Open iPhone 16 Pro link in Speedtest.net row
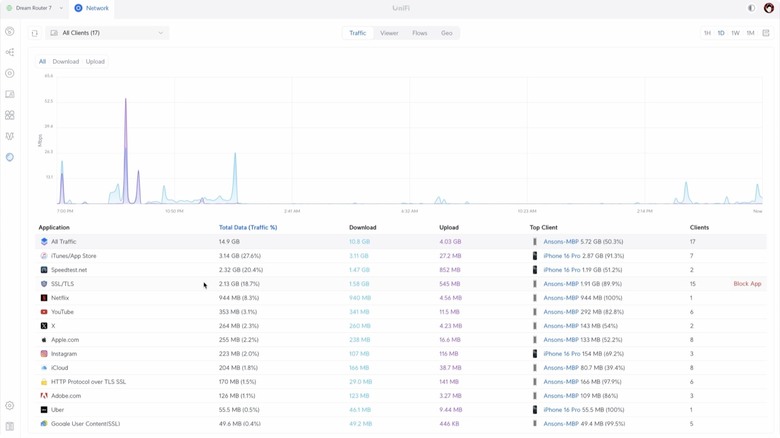This screenshot has height=438, width=780. click(x=562, y=270)
